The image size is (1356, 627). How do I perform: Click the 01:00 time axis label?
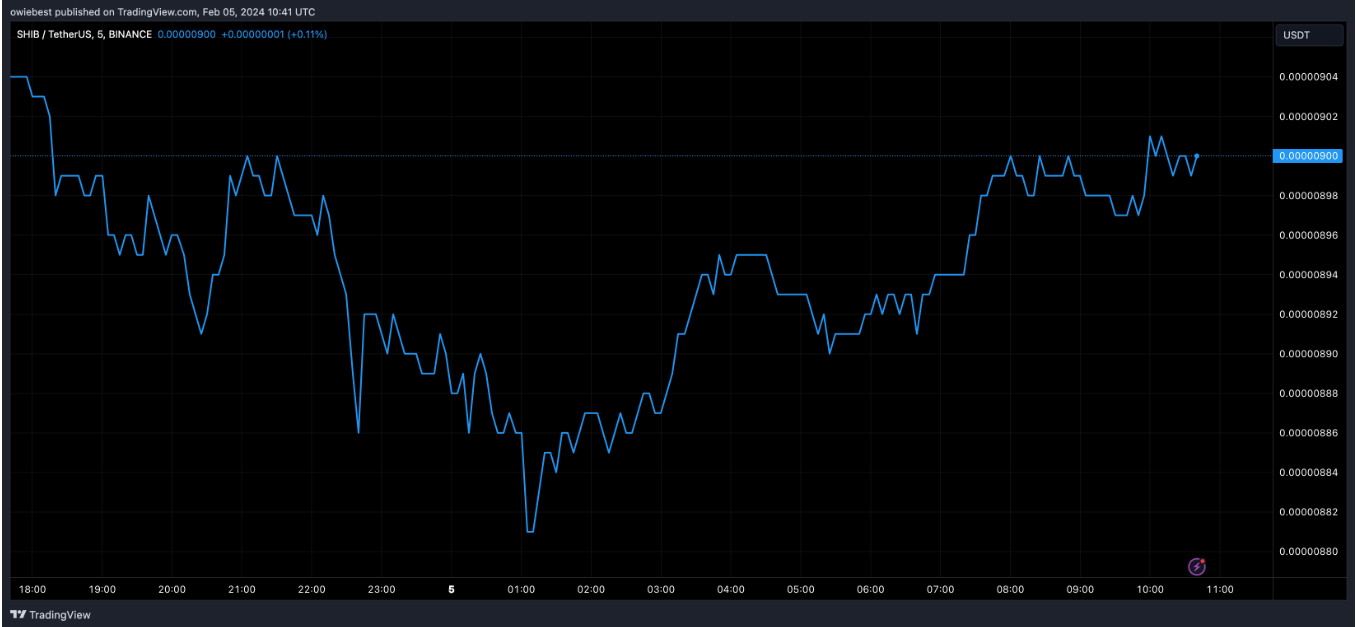pyautogui.click(x=521, y=589)
